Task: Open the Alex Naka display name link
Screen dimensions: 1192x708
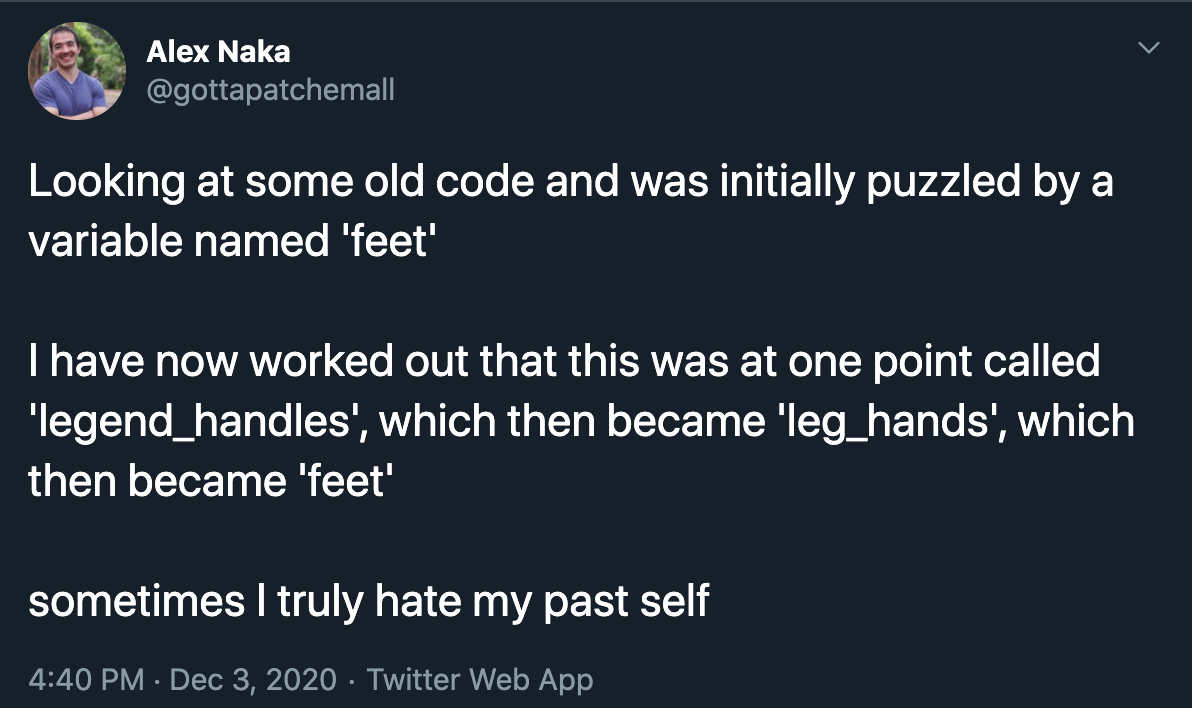Action: [x=218, y=52]
